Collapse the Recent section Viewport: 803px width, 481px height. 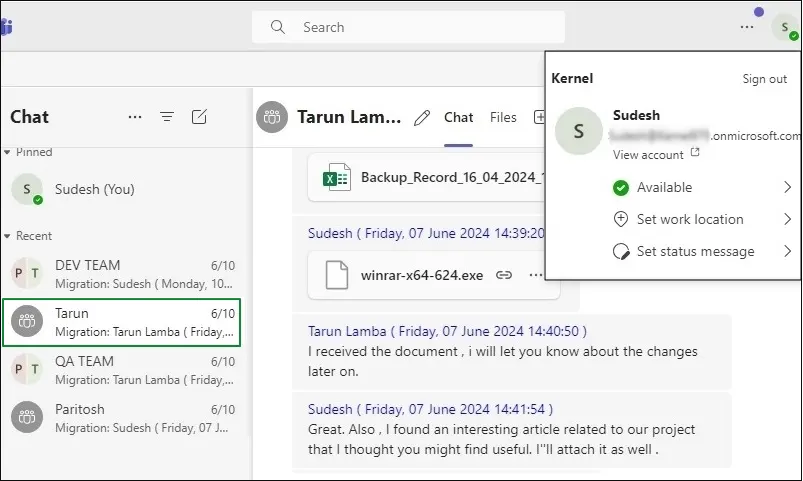(7, 236)
